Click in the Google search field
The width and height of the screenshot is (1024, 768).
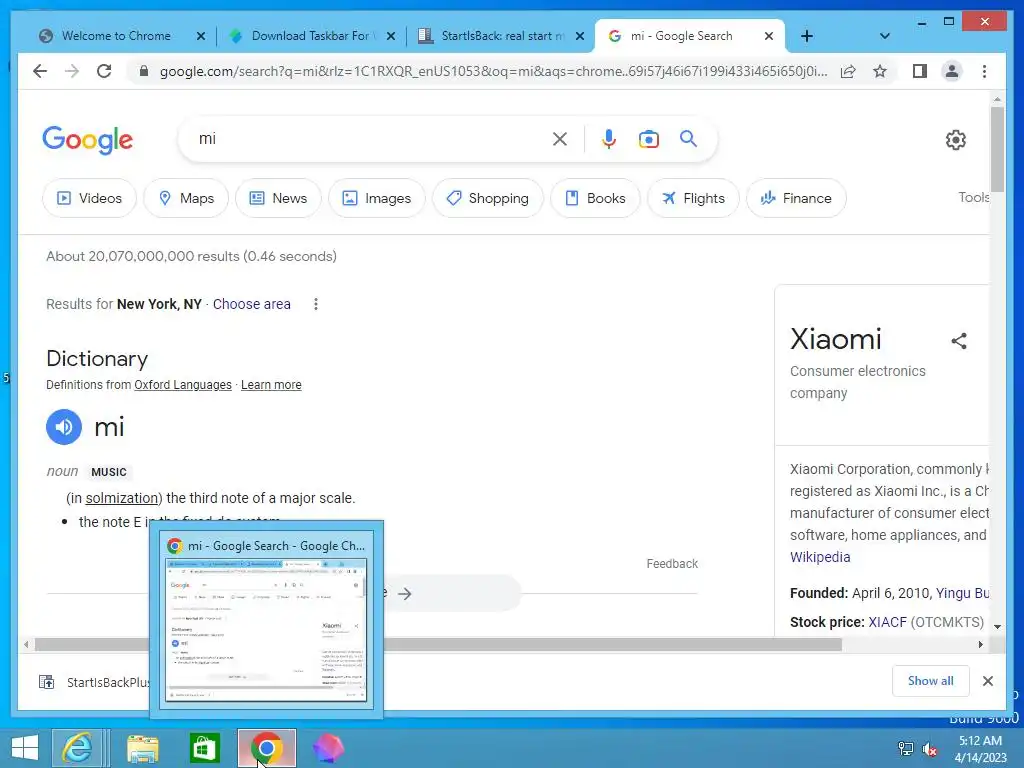(372, 139)
